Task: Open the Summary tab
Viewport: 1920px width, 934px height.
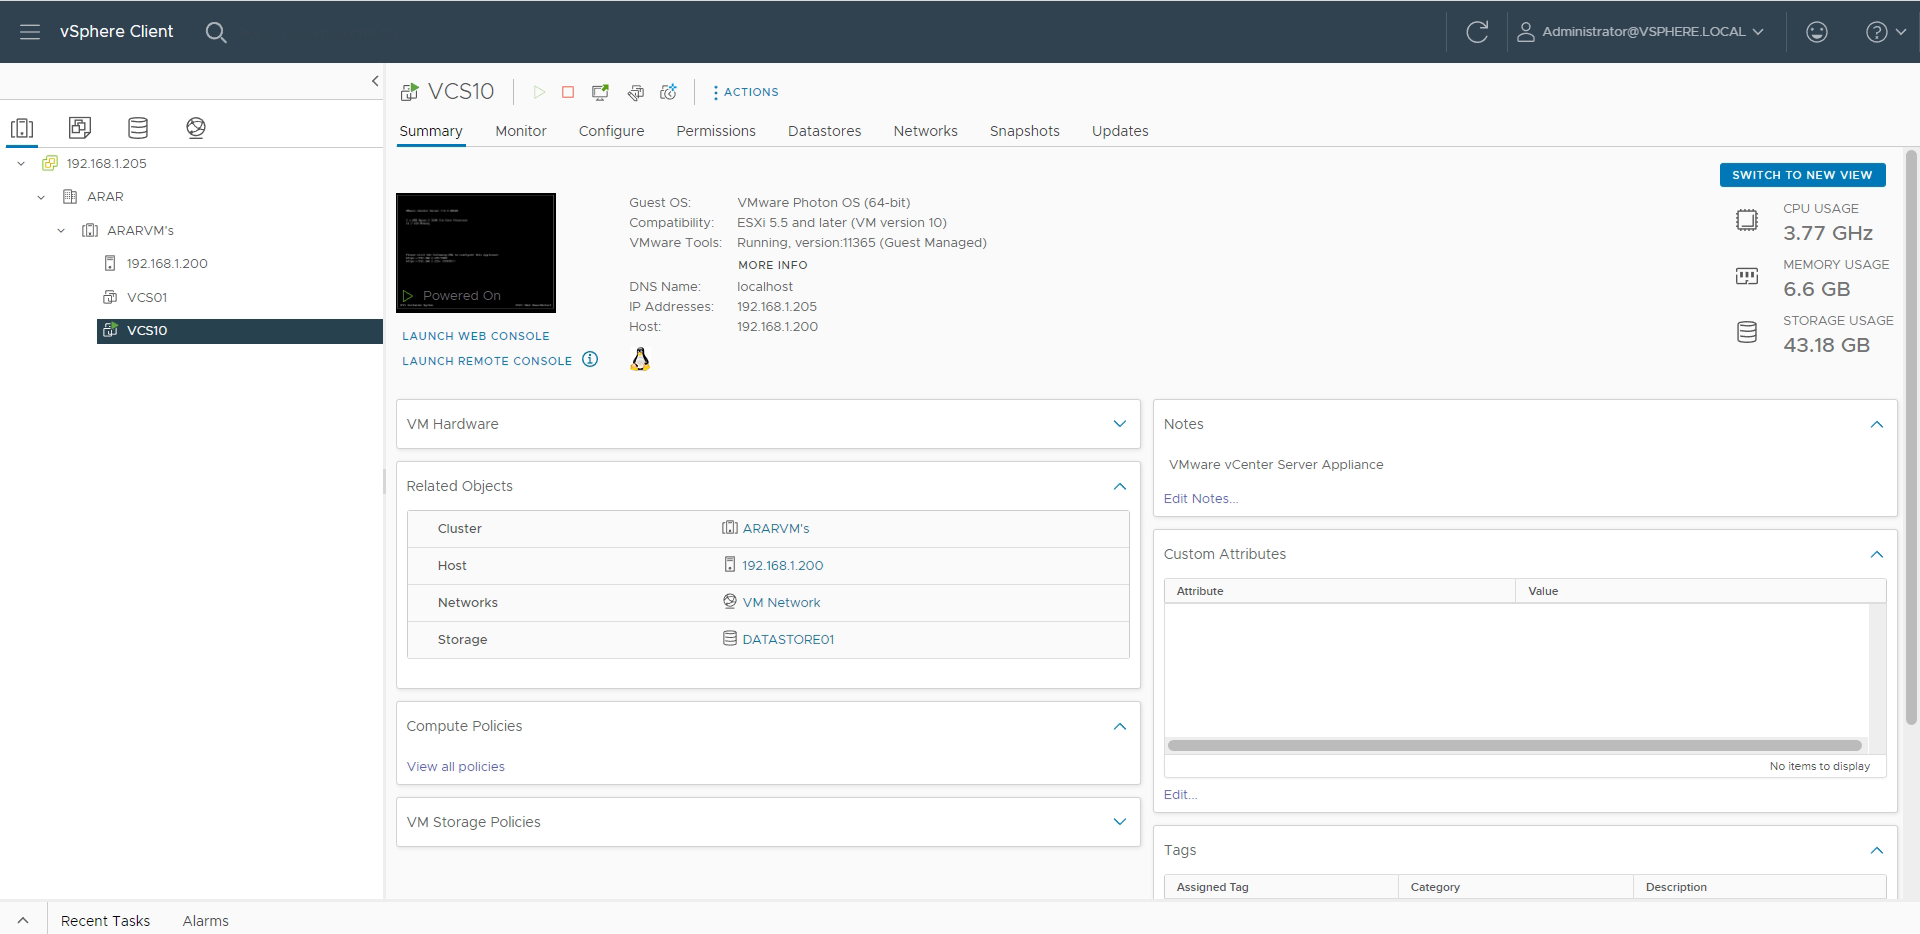Action: [x=431, y=131]
